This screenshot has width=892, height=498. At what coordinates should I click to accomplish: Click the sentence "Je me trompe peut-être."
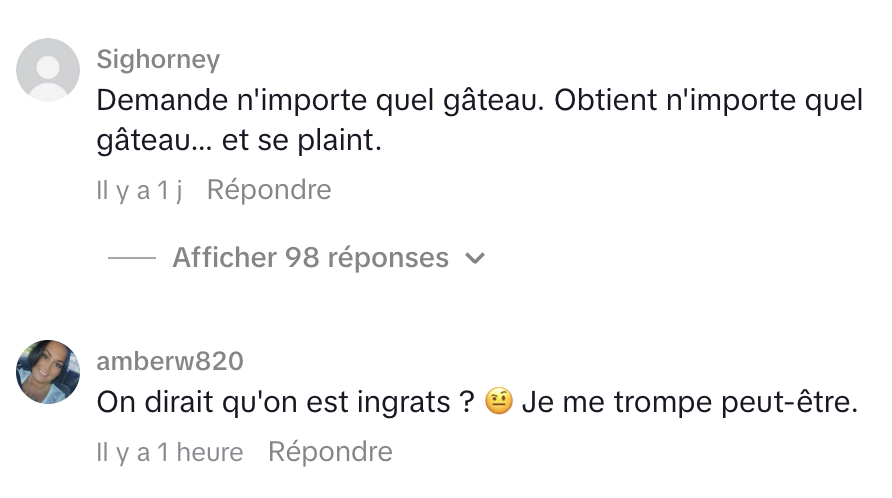[x=690, y=403]
